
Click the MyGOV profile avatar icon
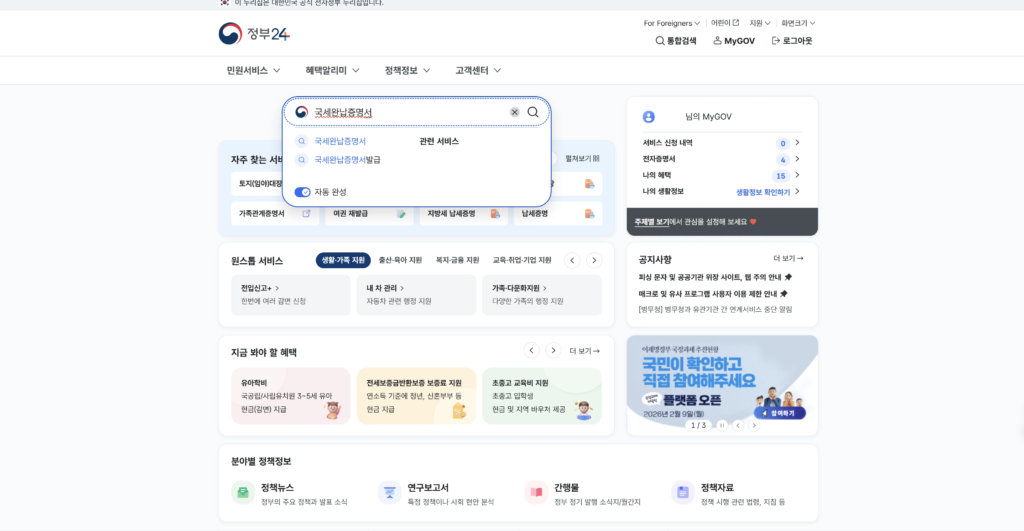648,117
